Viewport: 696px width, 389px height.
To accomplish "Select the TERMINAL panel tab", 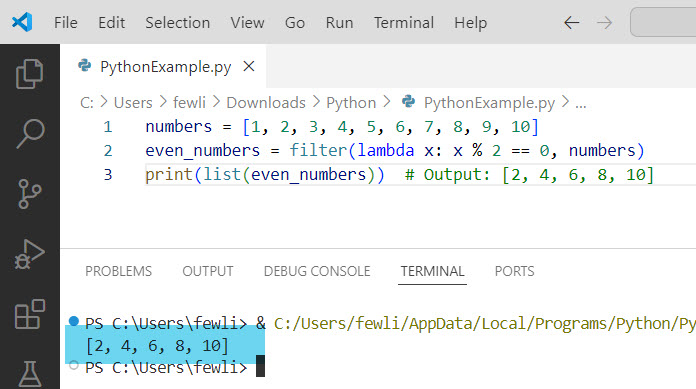I will point(432,271).
